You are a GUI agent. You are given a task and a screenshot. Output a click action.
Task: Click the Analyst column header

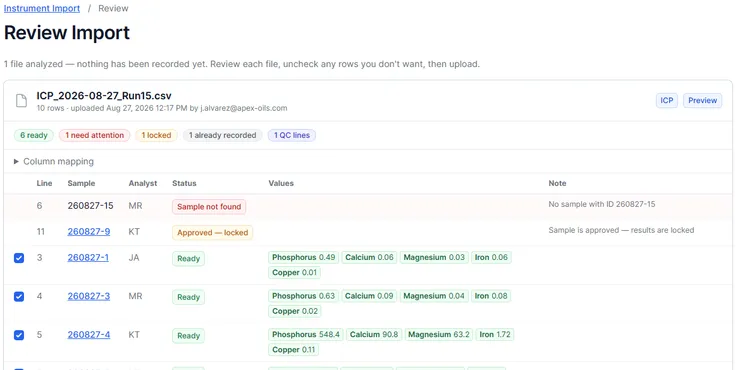143,183
